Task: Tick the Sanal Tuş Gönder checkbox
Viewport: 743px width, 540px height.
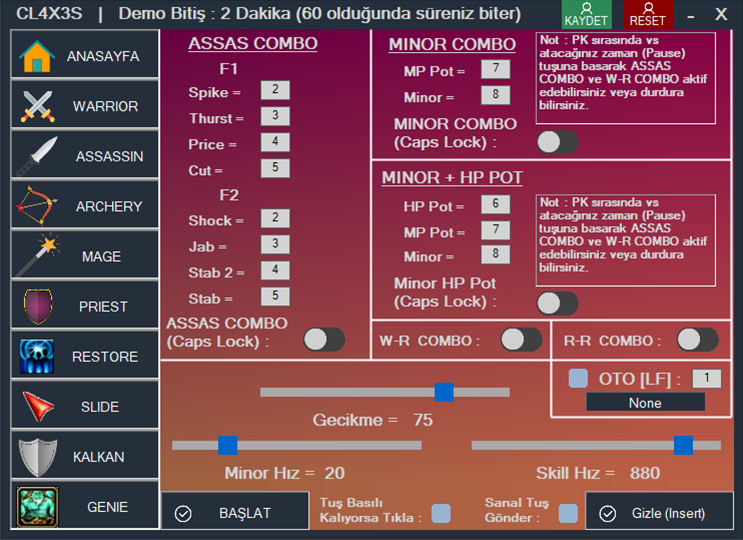Action: click(x=568, y=513)
